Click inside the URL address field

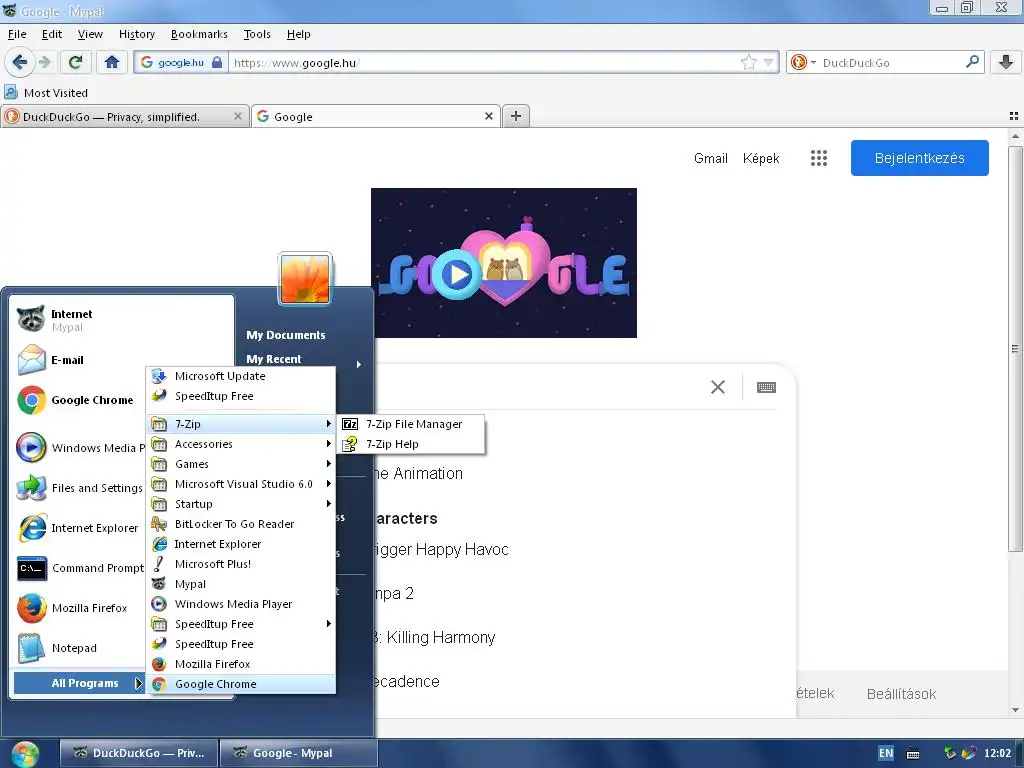pyautogui.click(x=483, y=62)
